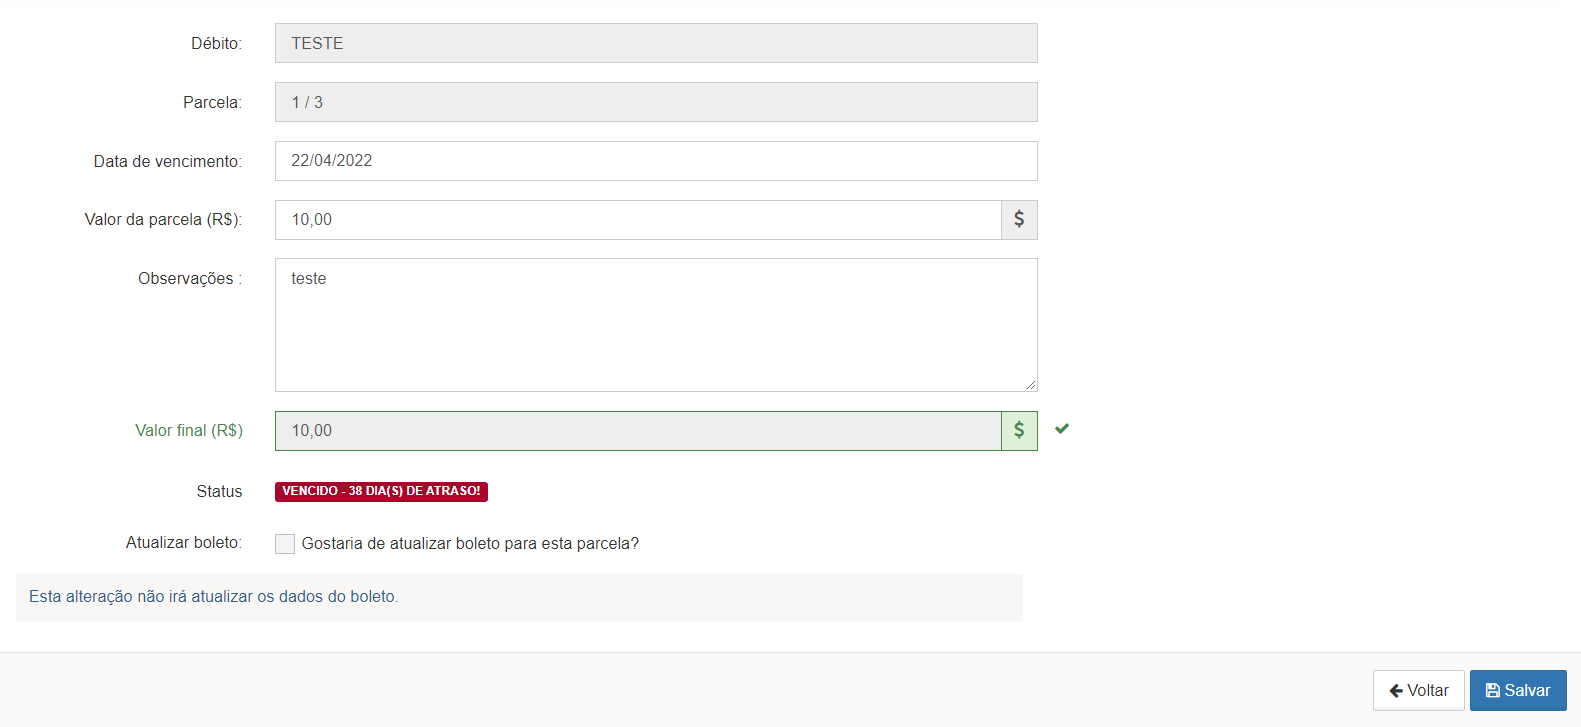Click the Parcela field showing 1 / 3
Screen dimensions: 1581x727
coord(656,102)
